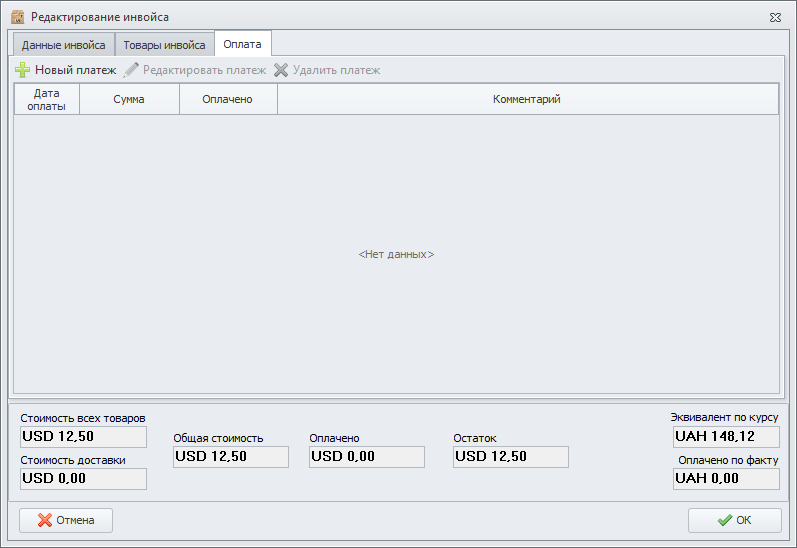Click the Стоимость всех товаров field
This screenshot has width=797, height=548.
[x=83, y=437]
